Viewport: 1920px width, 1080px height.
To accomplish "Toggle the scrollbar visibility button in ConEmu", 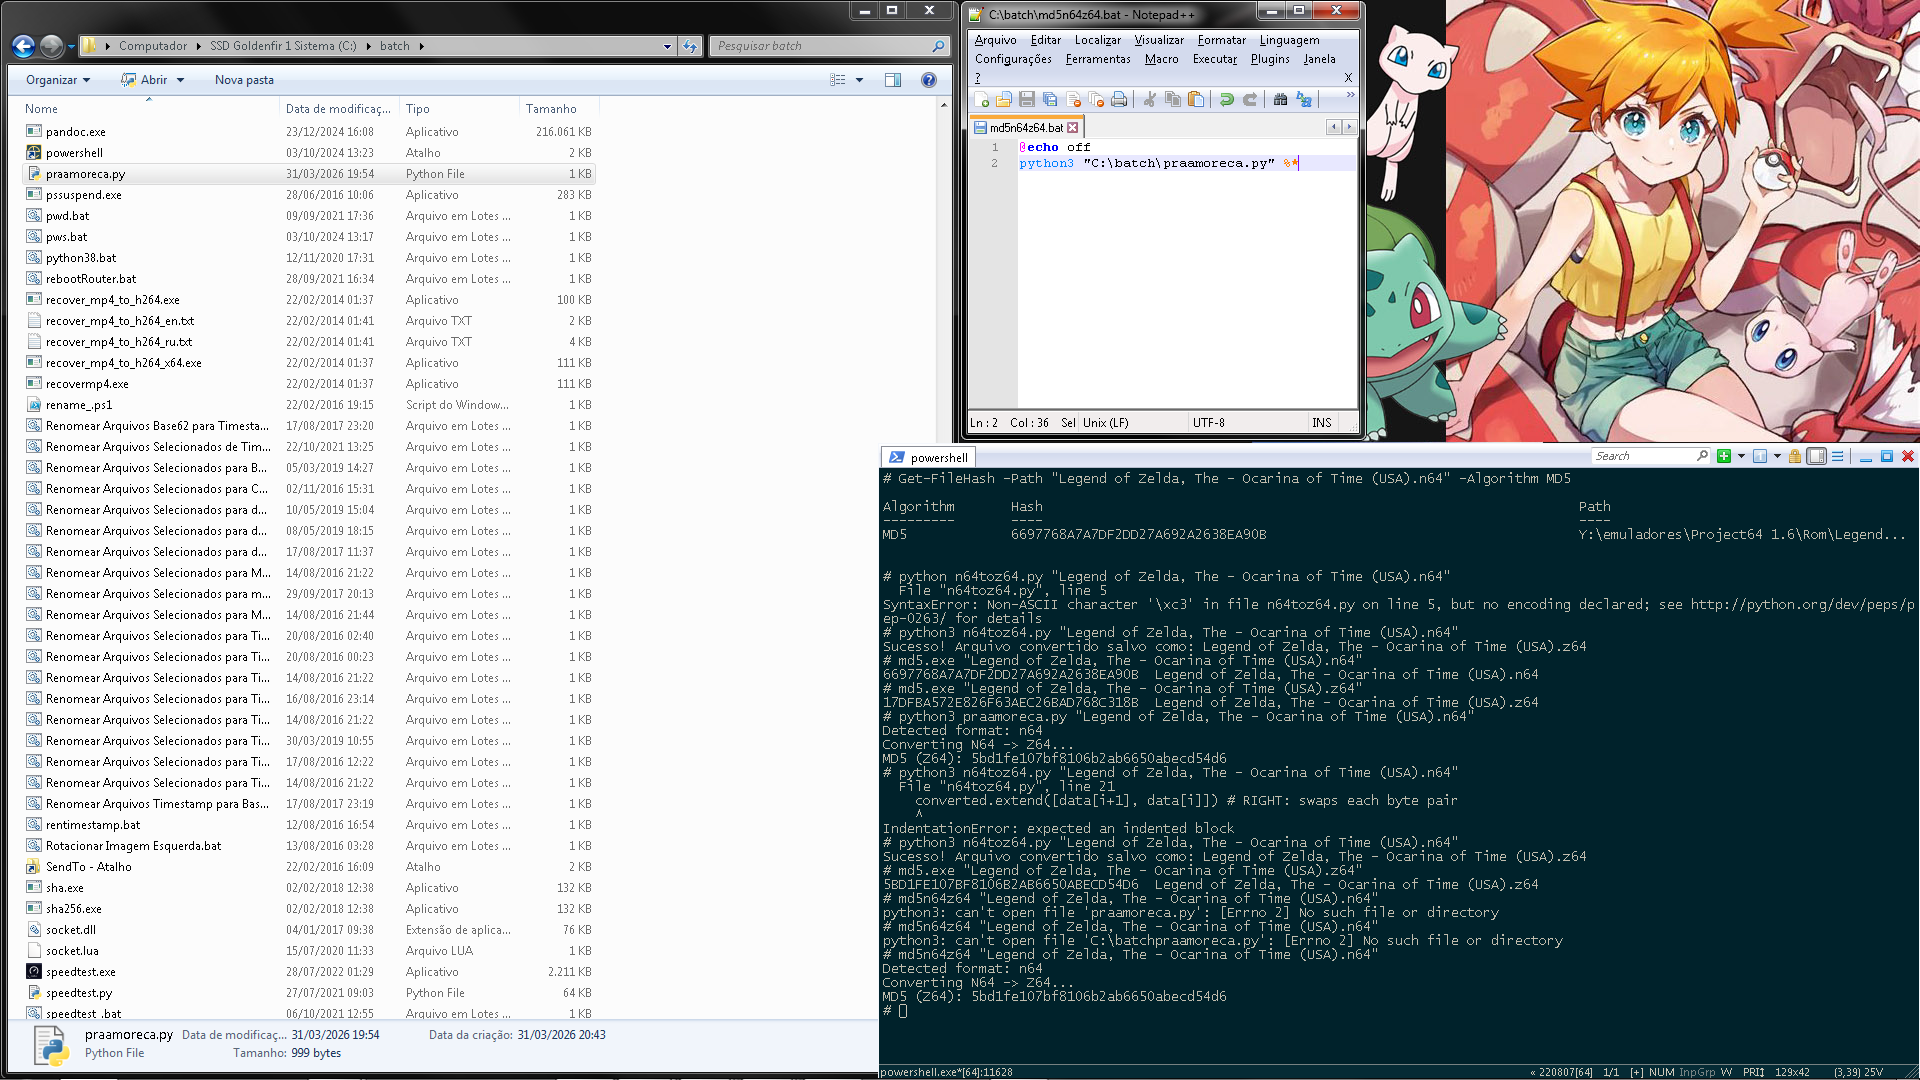I will pyautogui.click(x=1817, y=456).
